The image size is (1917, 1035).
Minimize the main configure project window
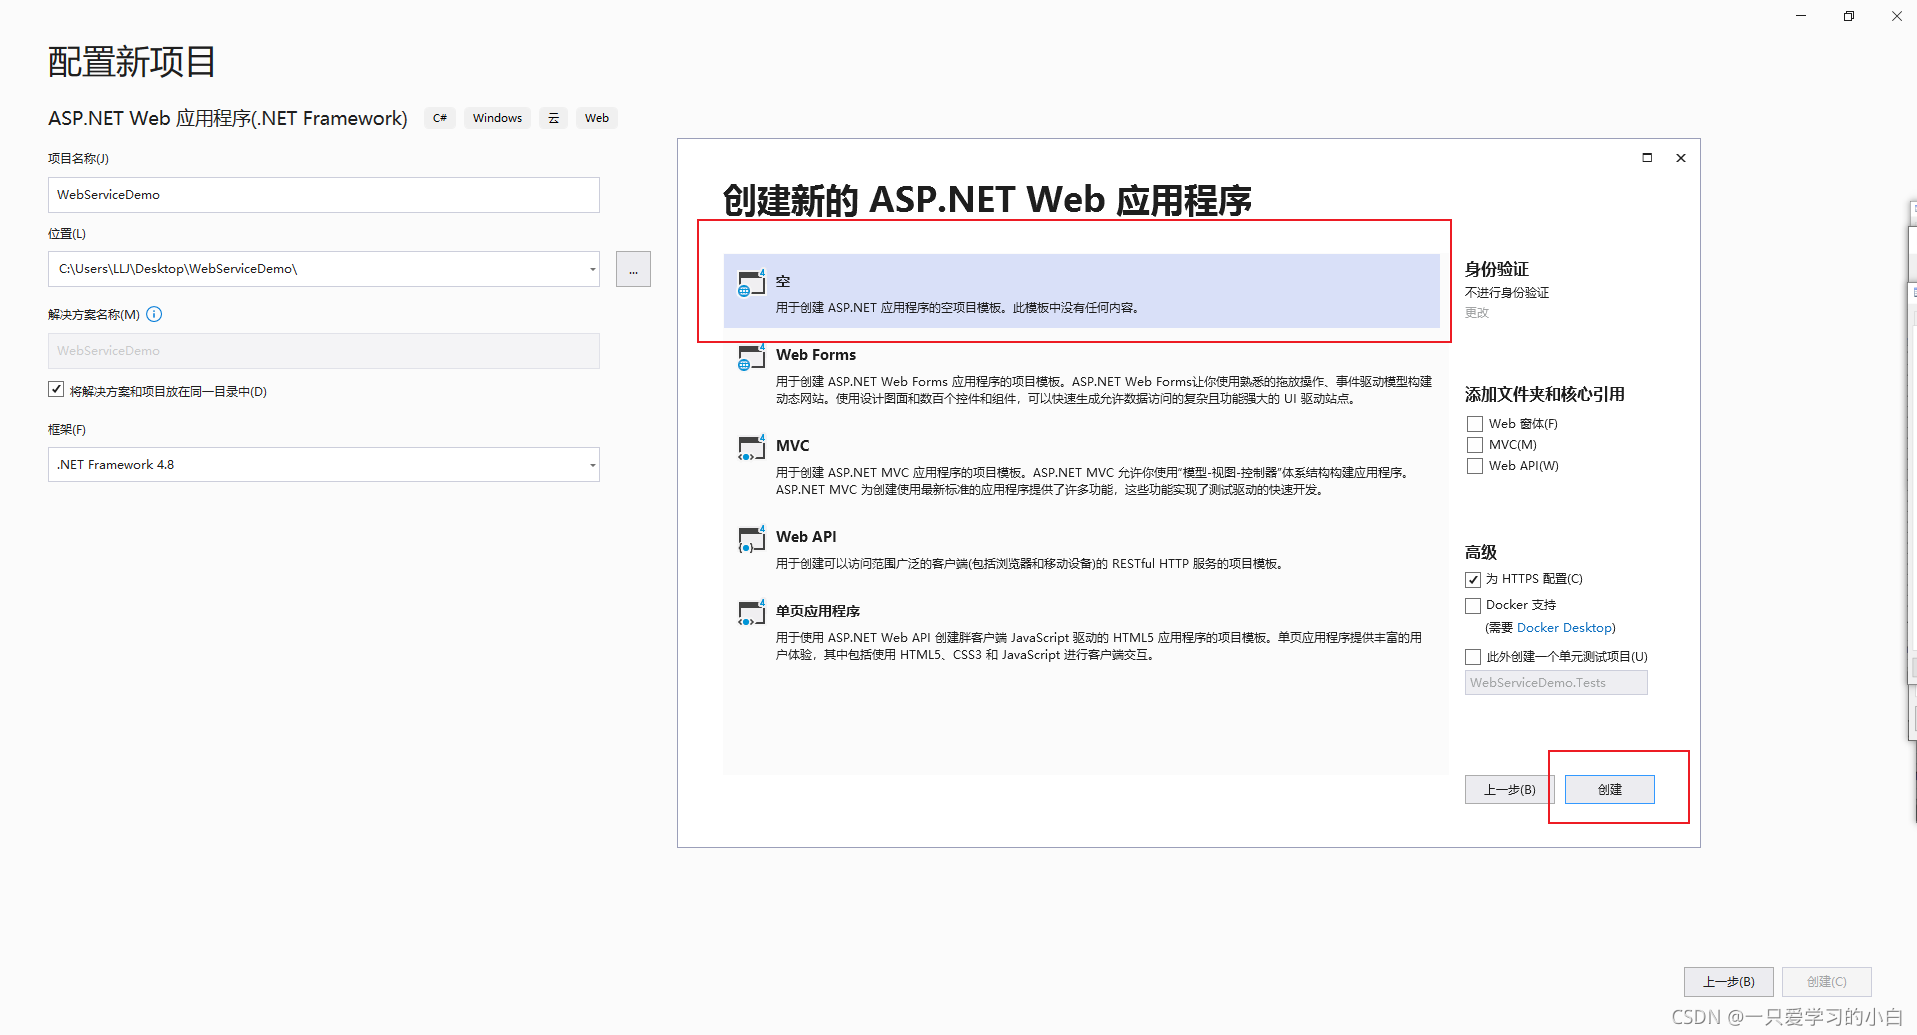pos(1801,16)
